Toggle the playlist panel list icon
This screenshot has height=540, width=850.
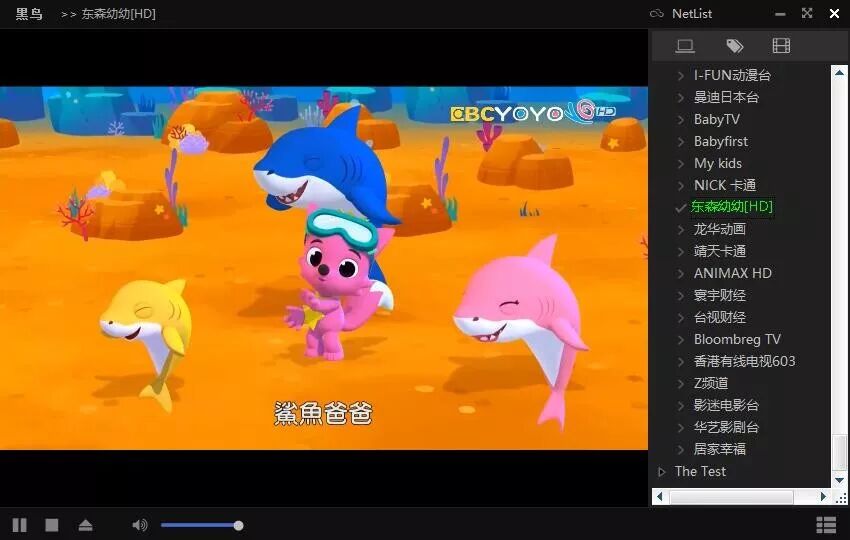pyautogui.click(x=826, y=525)
